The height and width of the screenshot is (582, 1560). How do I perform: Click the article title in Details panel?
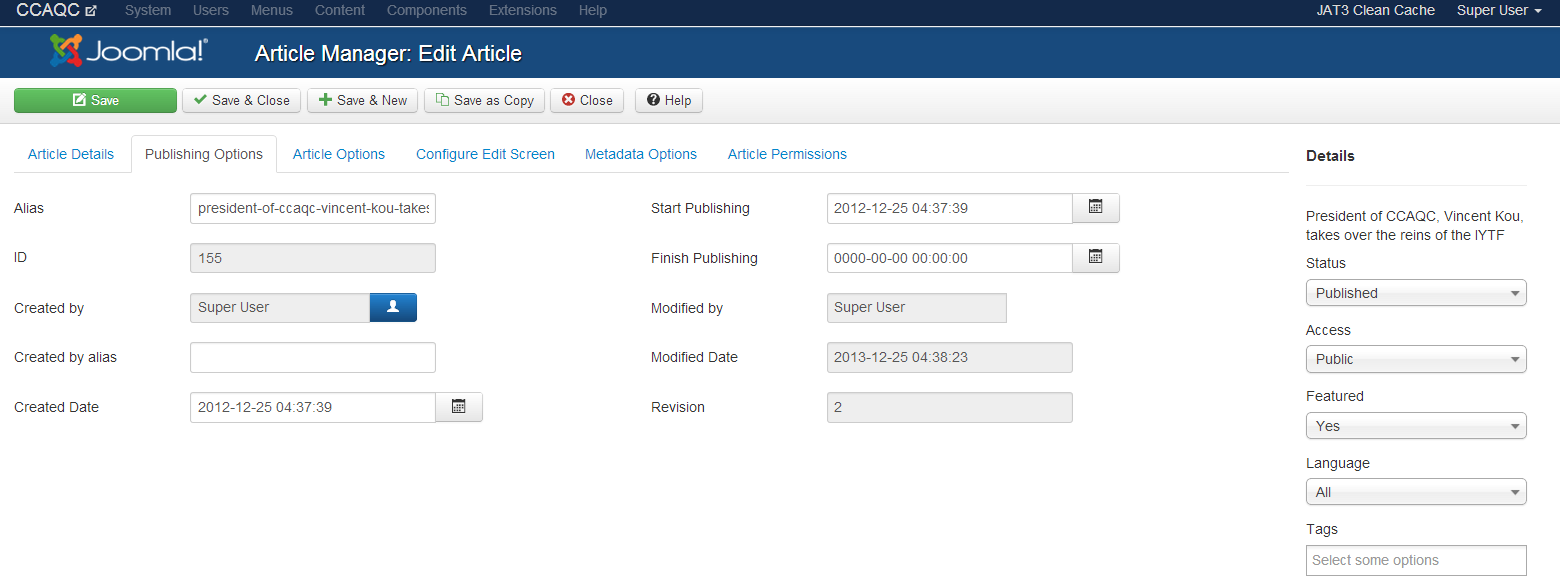coord(1415,226)
